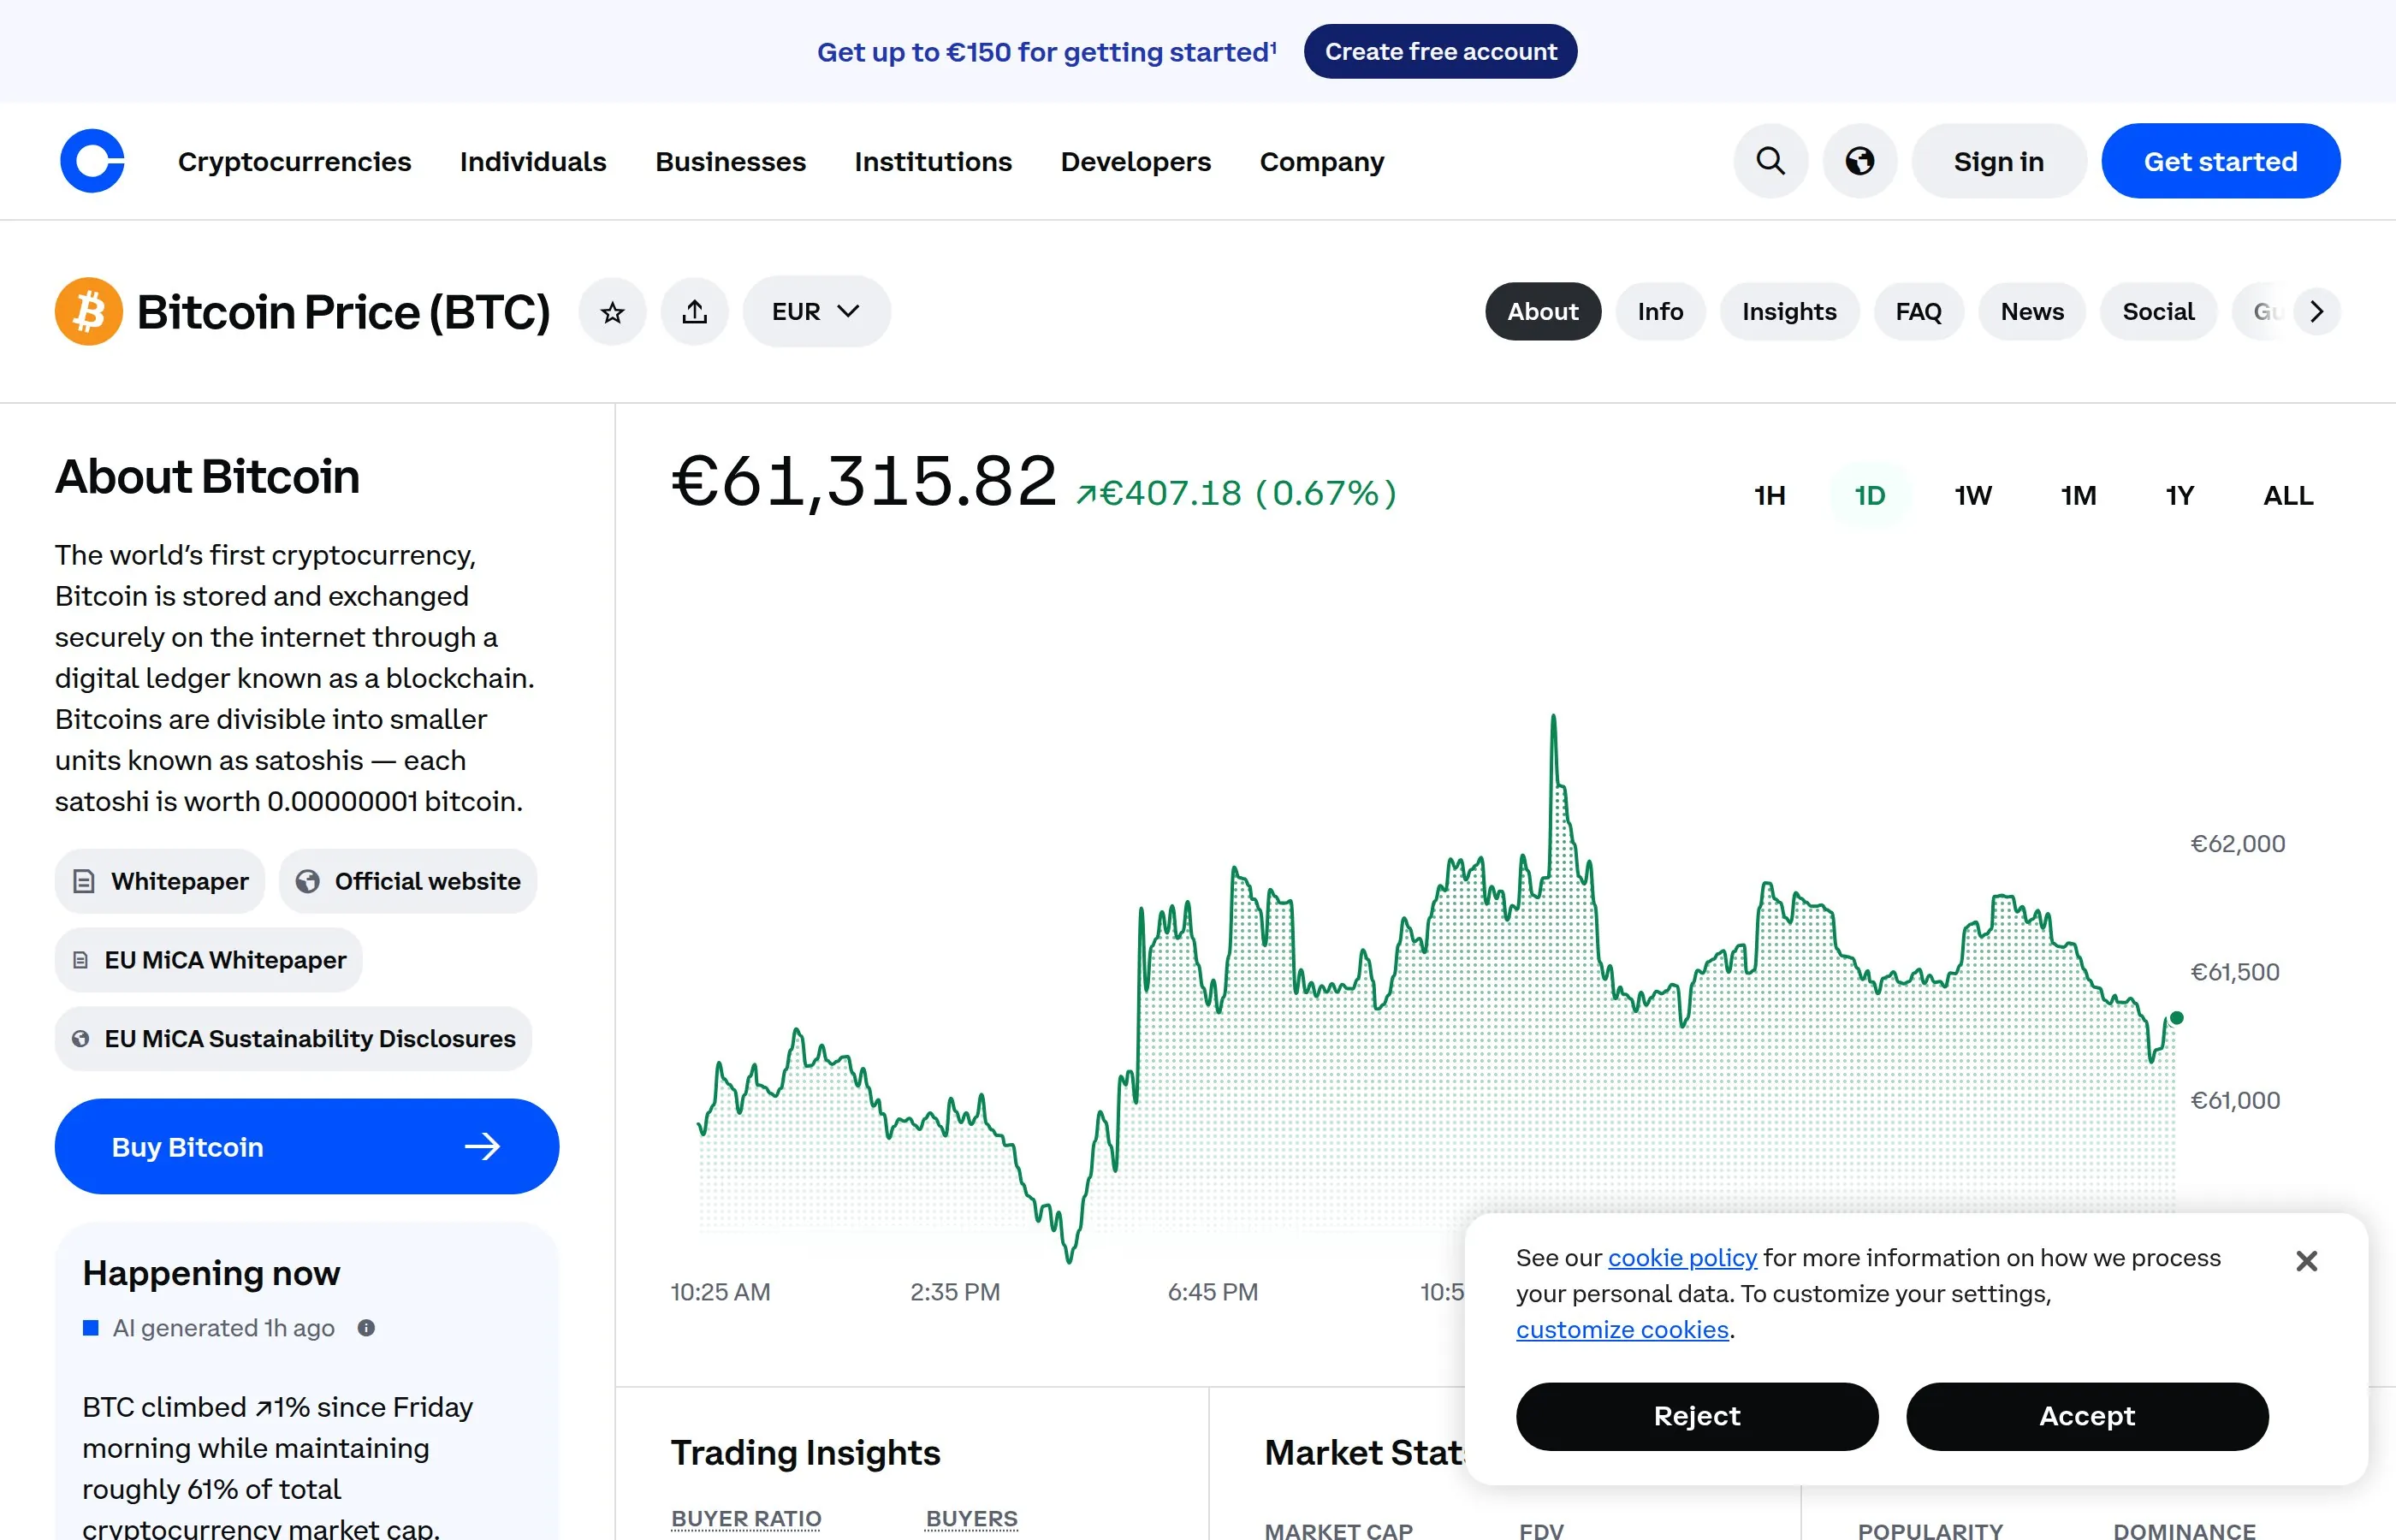
Task: Visit Bitcoin's Official website
Action: 408,881
